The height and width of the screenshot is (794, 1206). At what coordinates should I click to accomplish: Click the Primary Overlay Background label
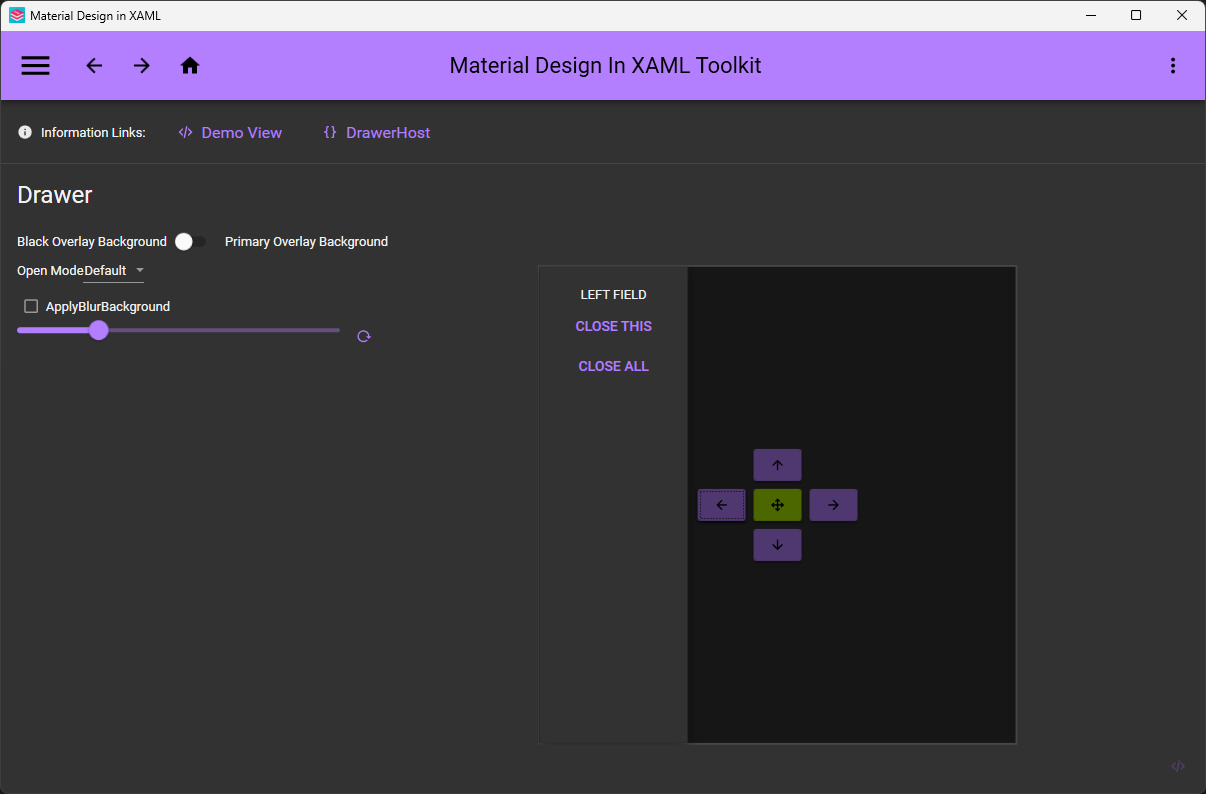(x=306, y=241)
